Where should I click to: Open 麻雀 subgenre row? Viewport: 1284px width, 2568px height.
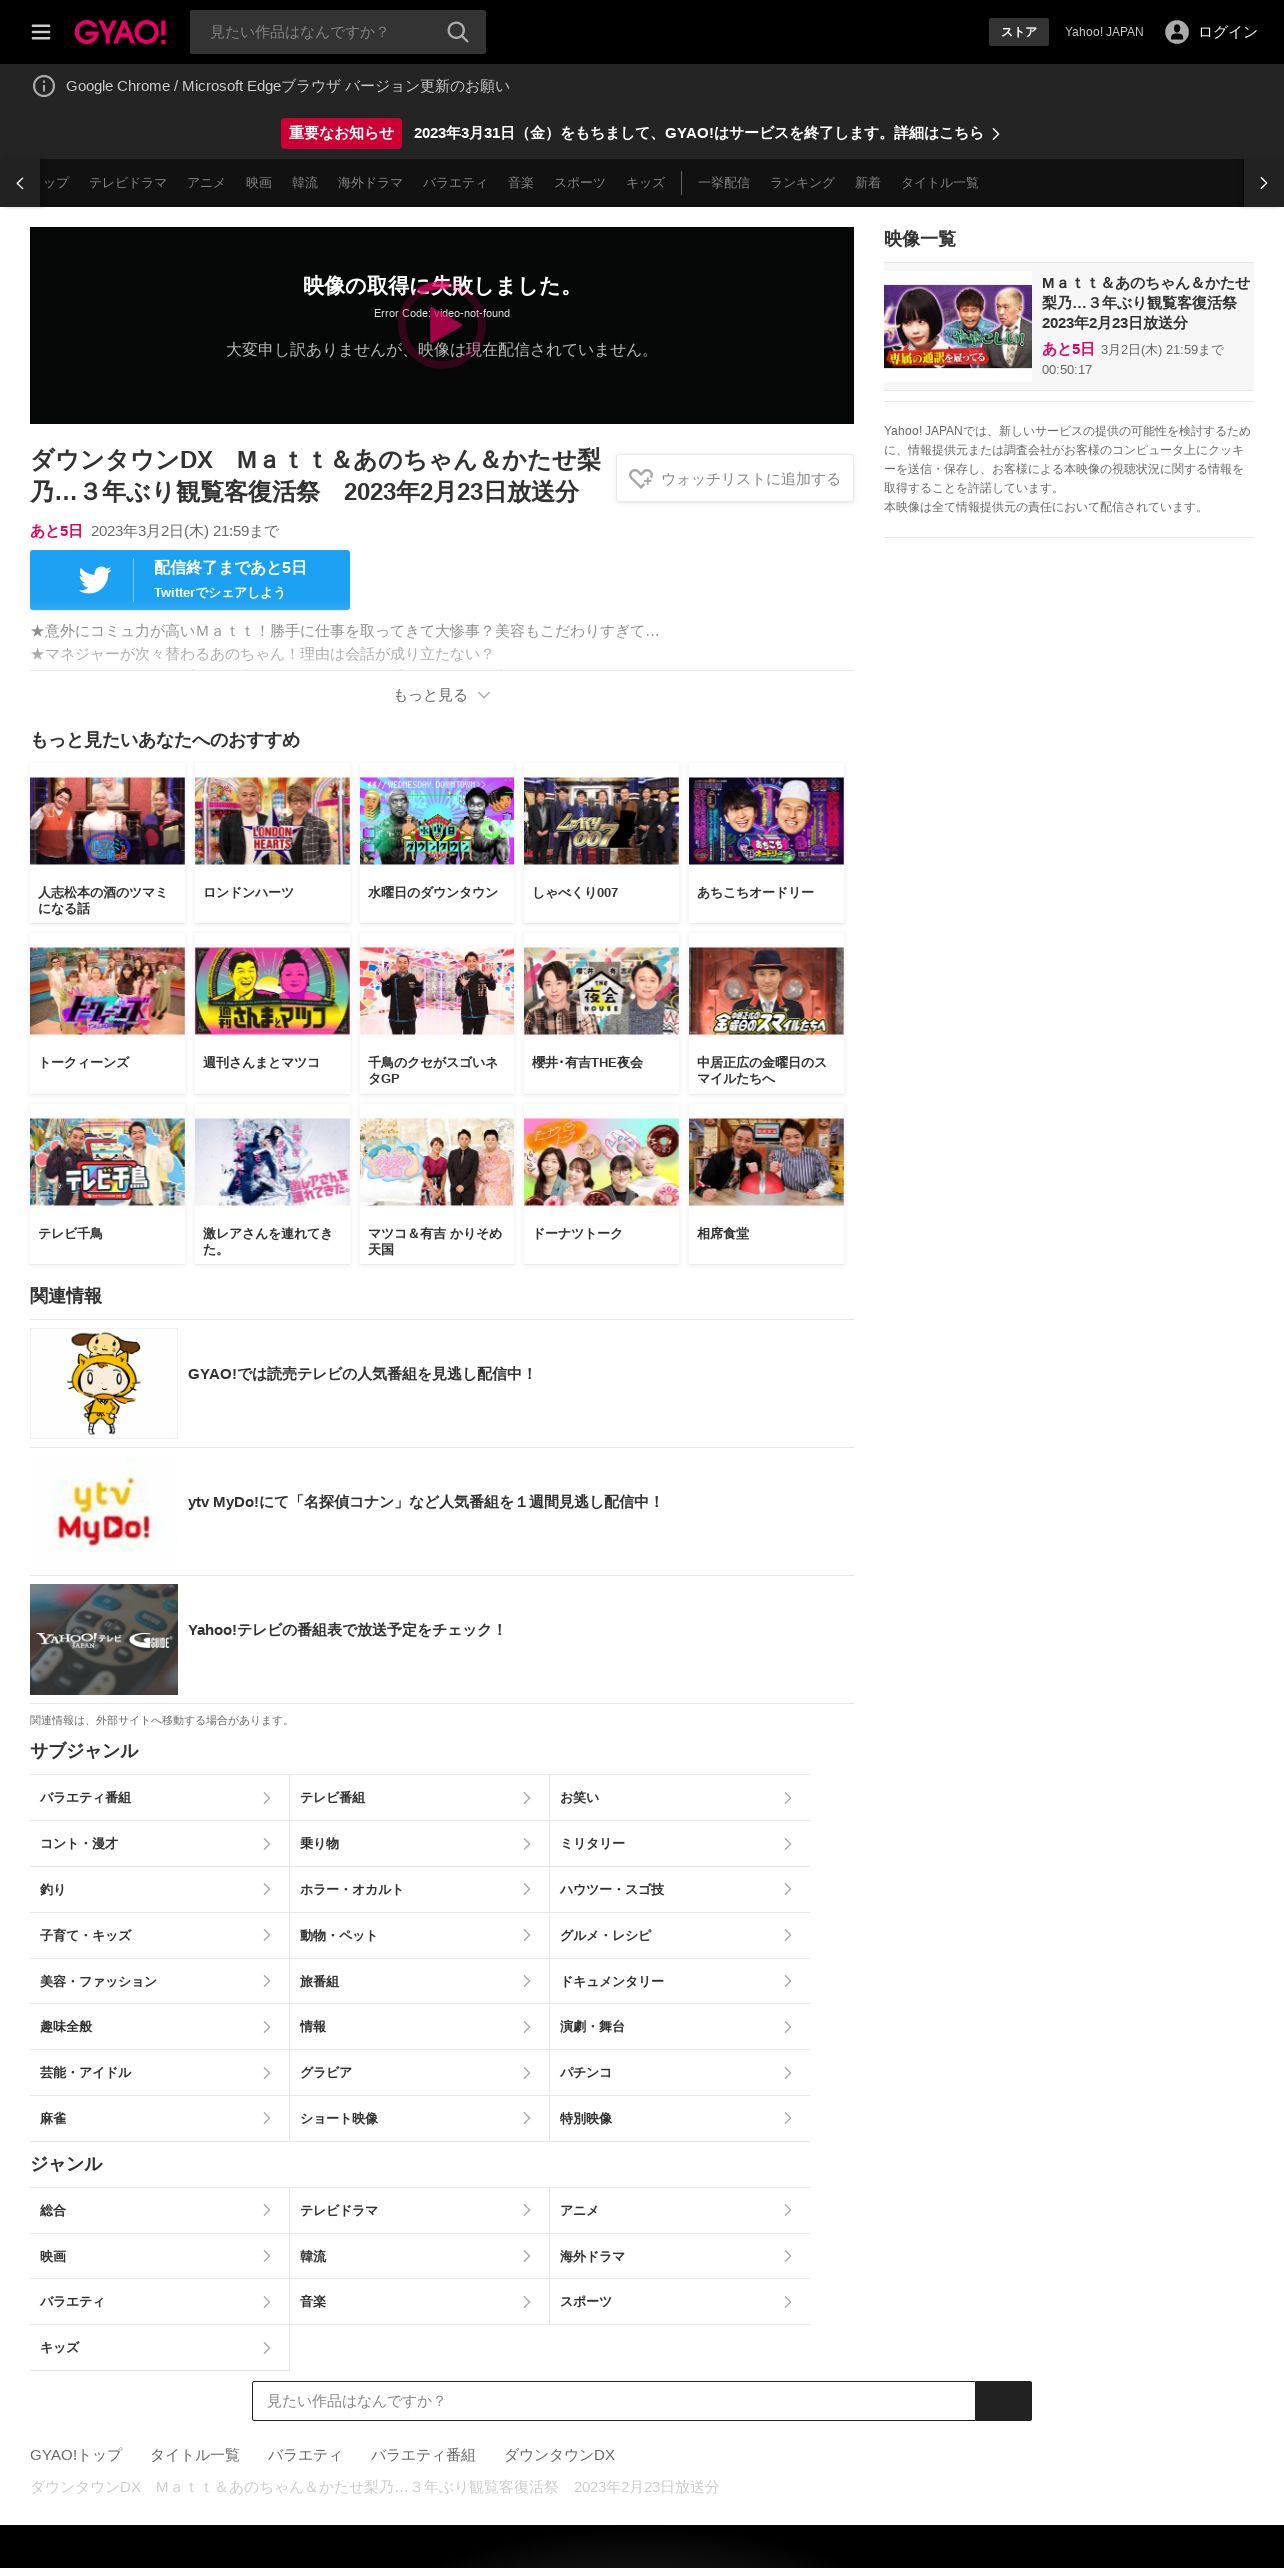[159, 2119]
